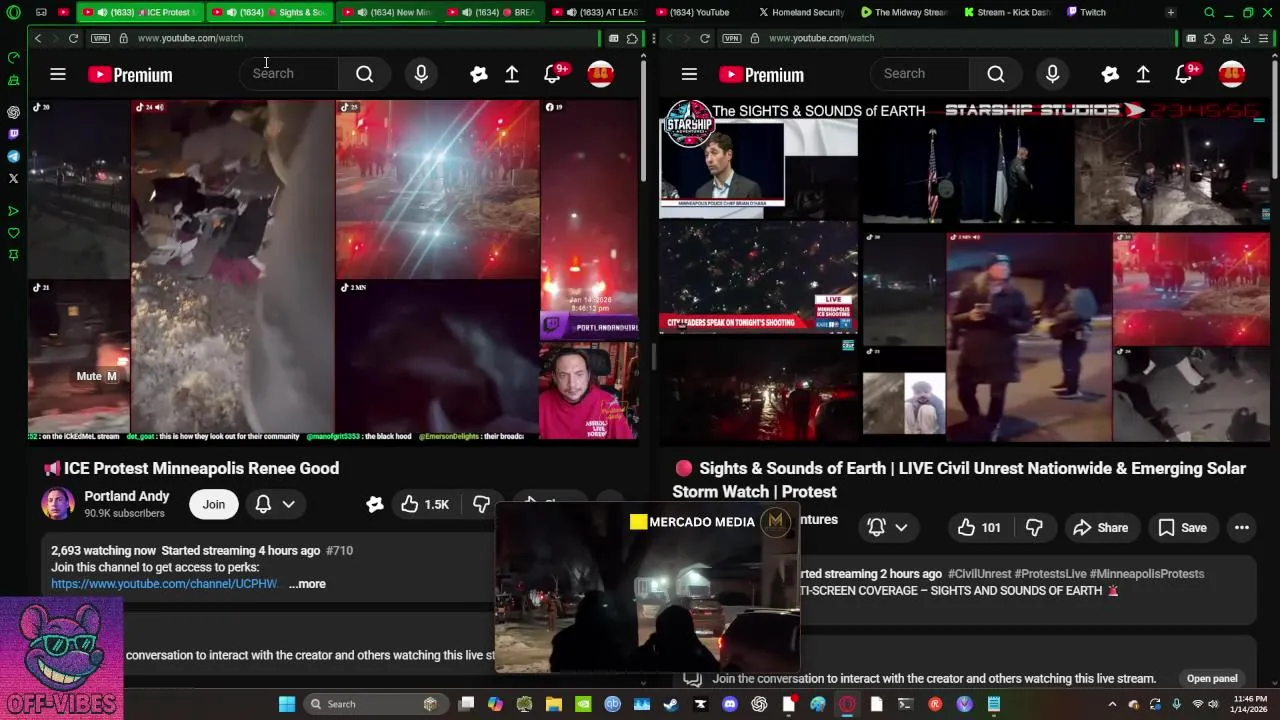Reload the right pane page
This screenshot has height=720, width=1280.
coord(705,38)
